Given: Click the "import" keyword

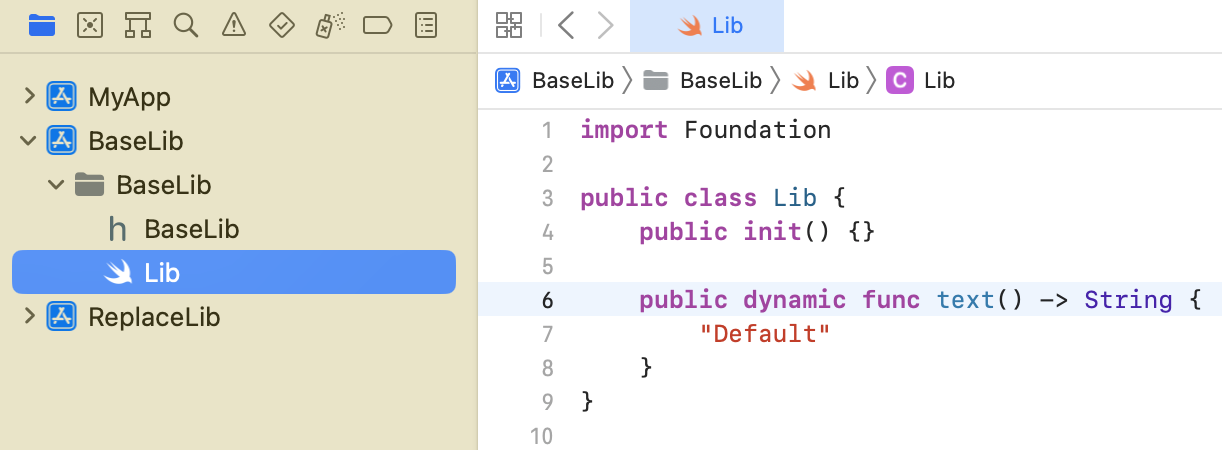Looking at the screenshot, I should [624, 130].
